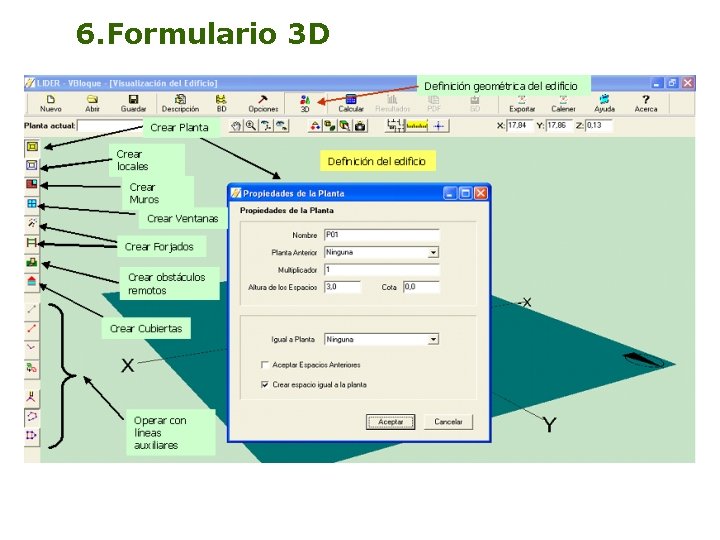Open the Calener toolbar icon
The height and width of the screenshot is (540, 720).
click(563, 103)
